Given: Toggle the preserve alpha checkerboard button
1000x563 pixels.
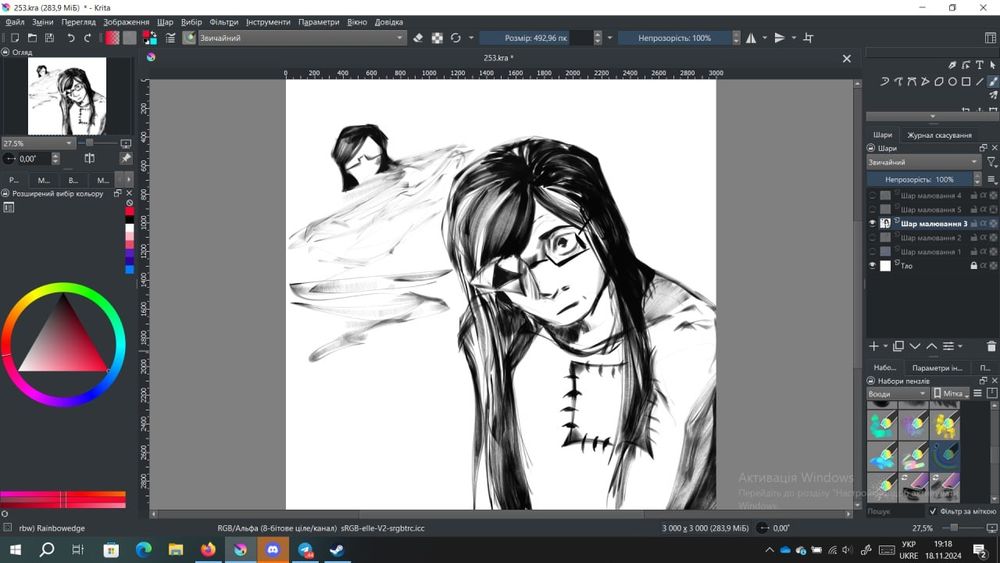Looking at the screenshot, I should (x=437, y=38).
